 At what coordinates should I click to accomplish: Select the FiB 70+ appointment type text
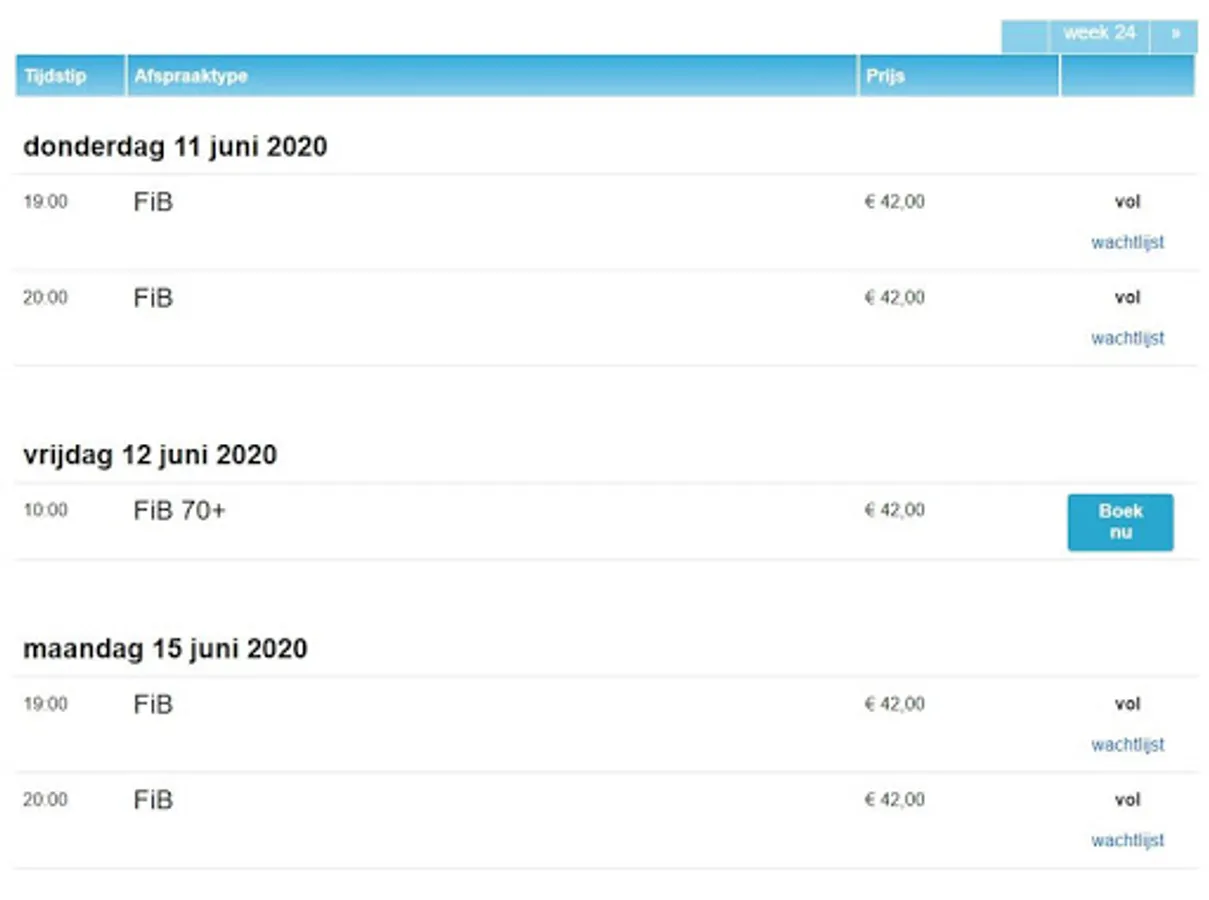pos(179,511)
